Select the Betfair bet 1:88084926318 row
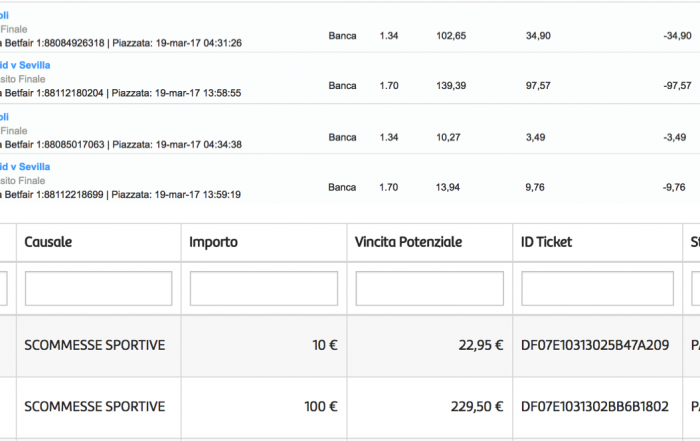The height and width of the screenshot is (441, 700). tap(350, 29)
